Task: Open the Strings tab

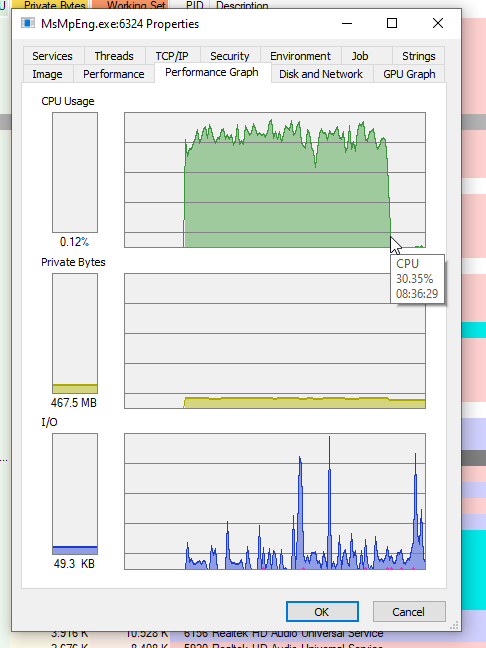Action: pyautogui.click(x=419, y=56)
